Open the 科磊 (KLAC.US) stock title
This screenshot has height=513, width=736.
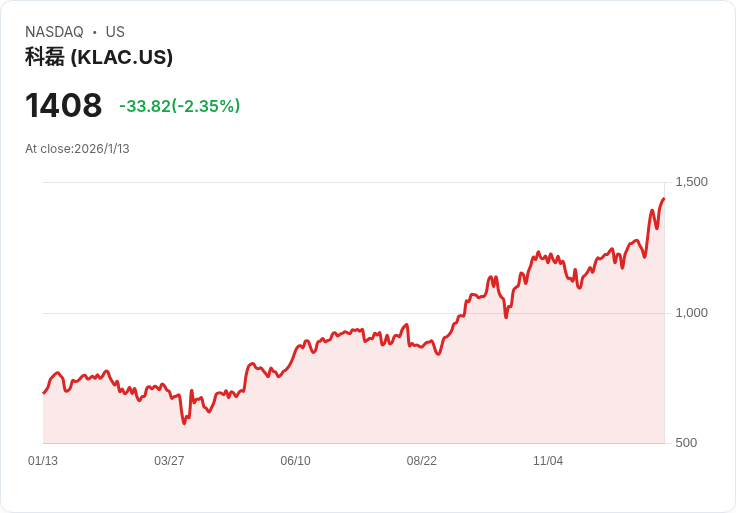point(99,57)
